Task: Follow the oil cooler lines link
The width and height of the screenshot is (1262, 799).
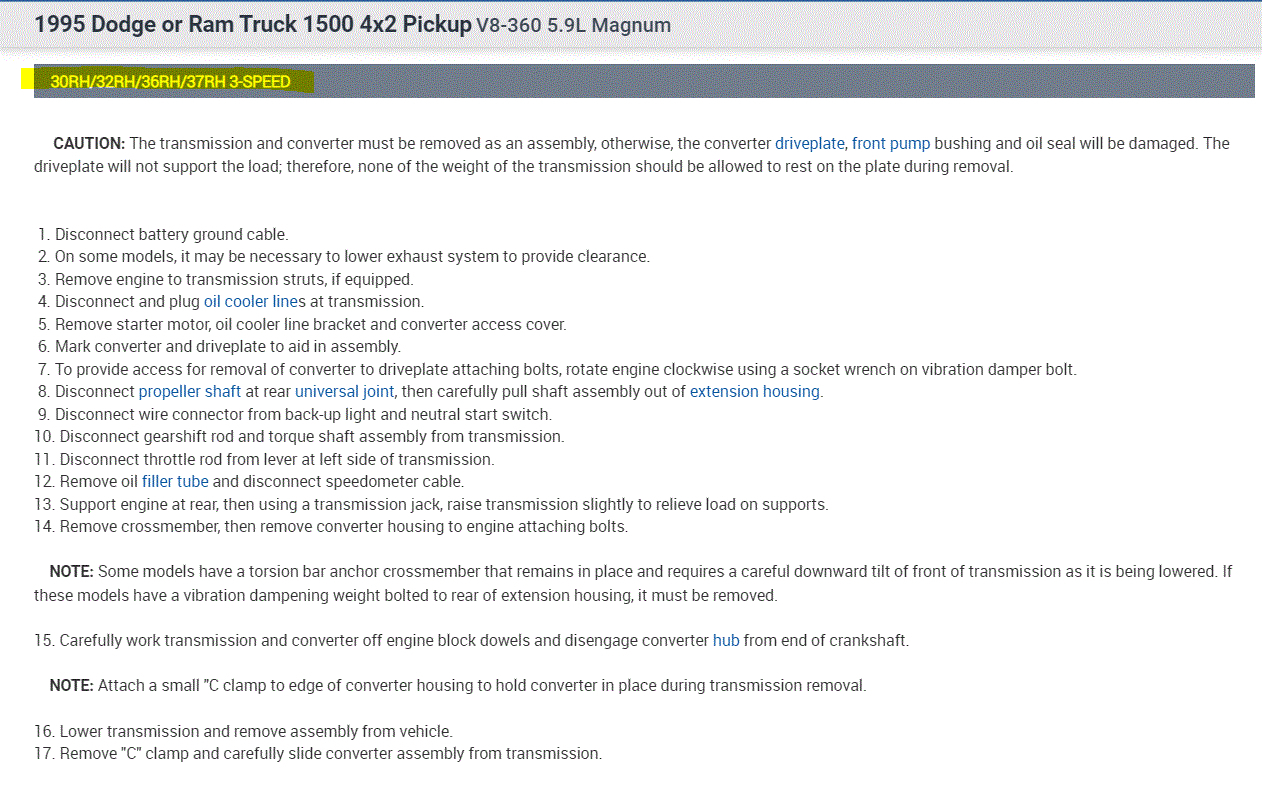Action: pos(253,301)
